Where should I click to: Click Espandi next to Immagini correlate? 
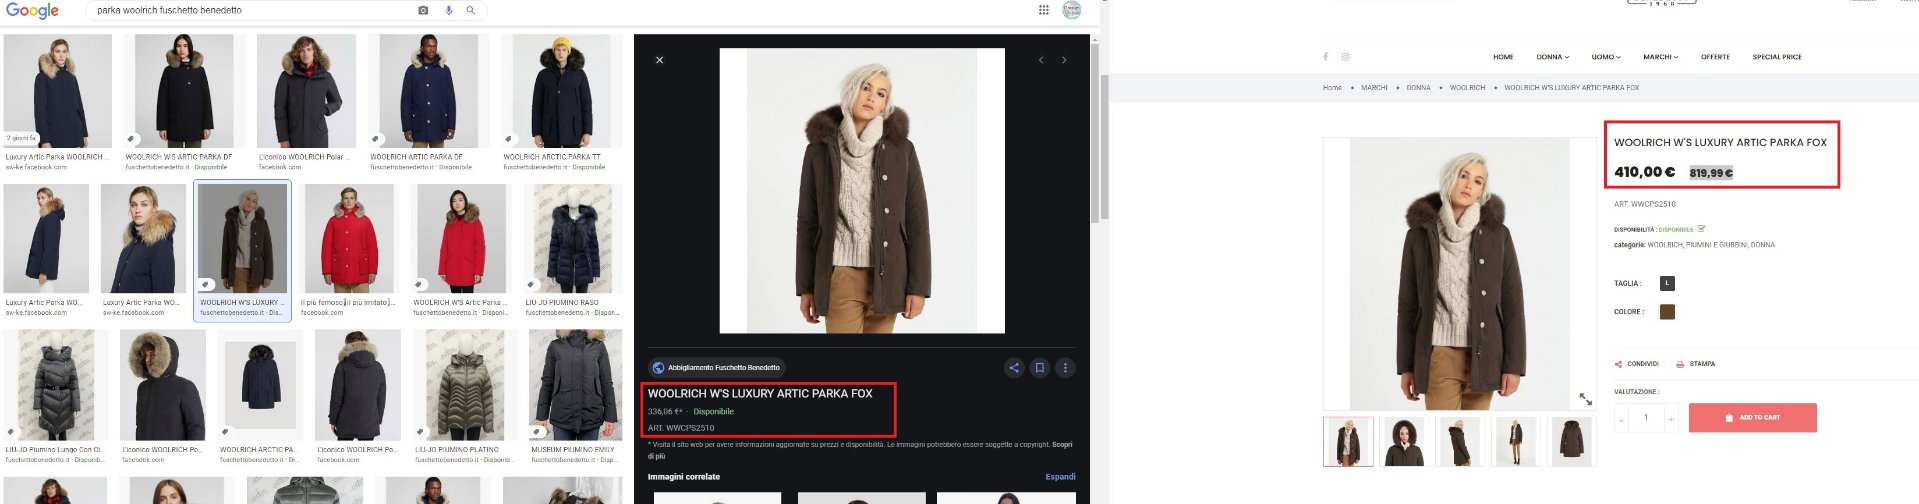point(1060,477)
